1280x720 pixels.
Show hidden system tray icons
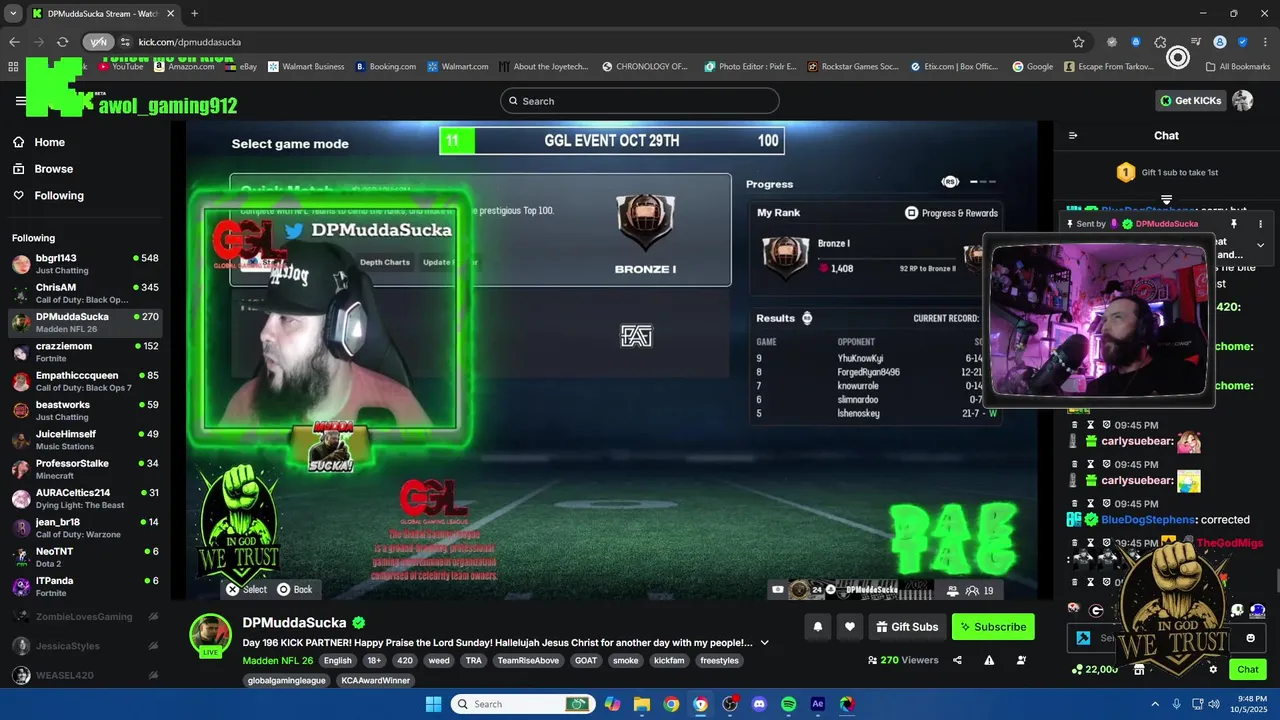click(x=1155, y=704)
